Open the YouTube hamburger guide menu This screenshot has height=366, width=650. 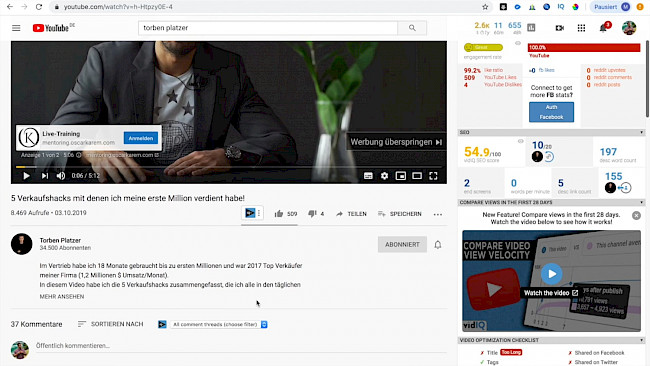tap(16, 28)
